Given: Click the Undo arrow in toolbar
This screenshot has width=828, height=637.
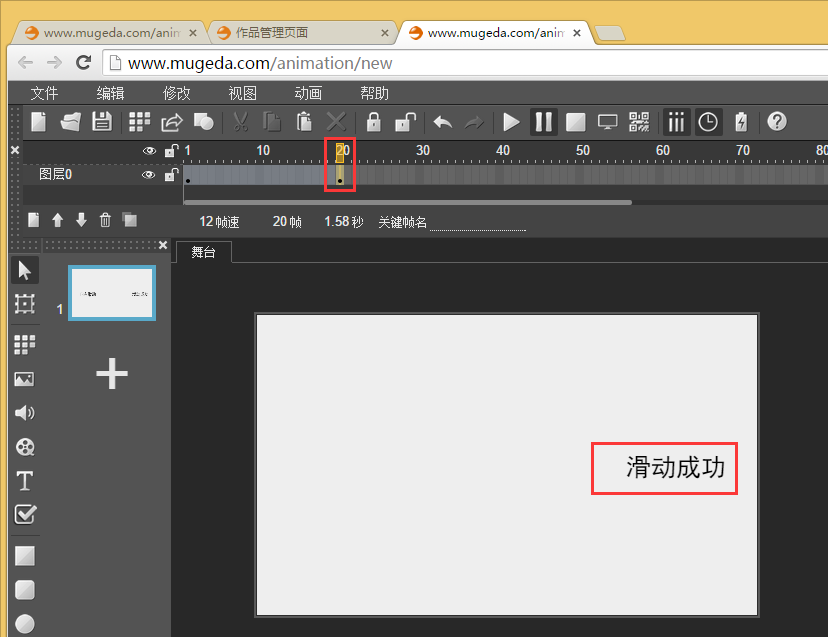Looking at the screenshot, I should click(442, 122).
